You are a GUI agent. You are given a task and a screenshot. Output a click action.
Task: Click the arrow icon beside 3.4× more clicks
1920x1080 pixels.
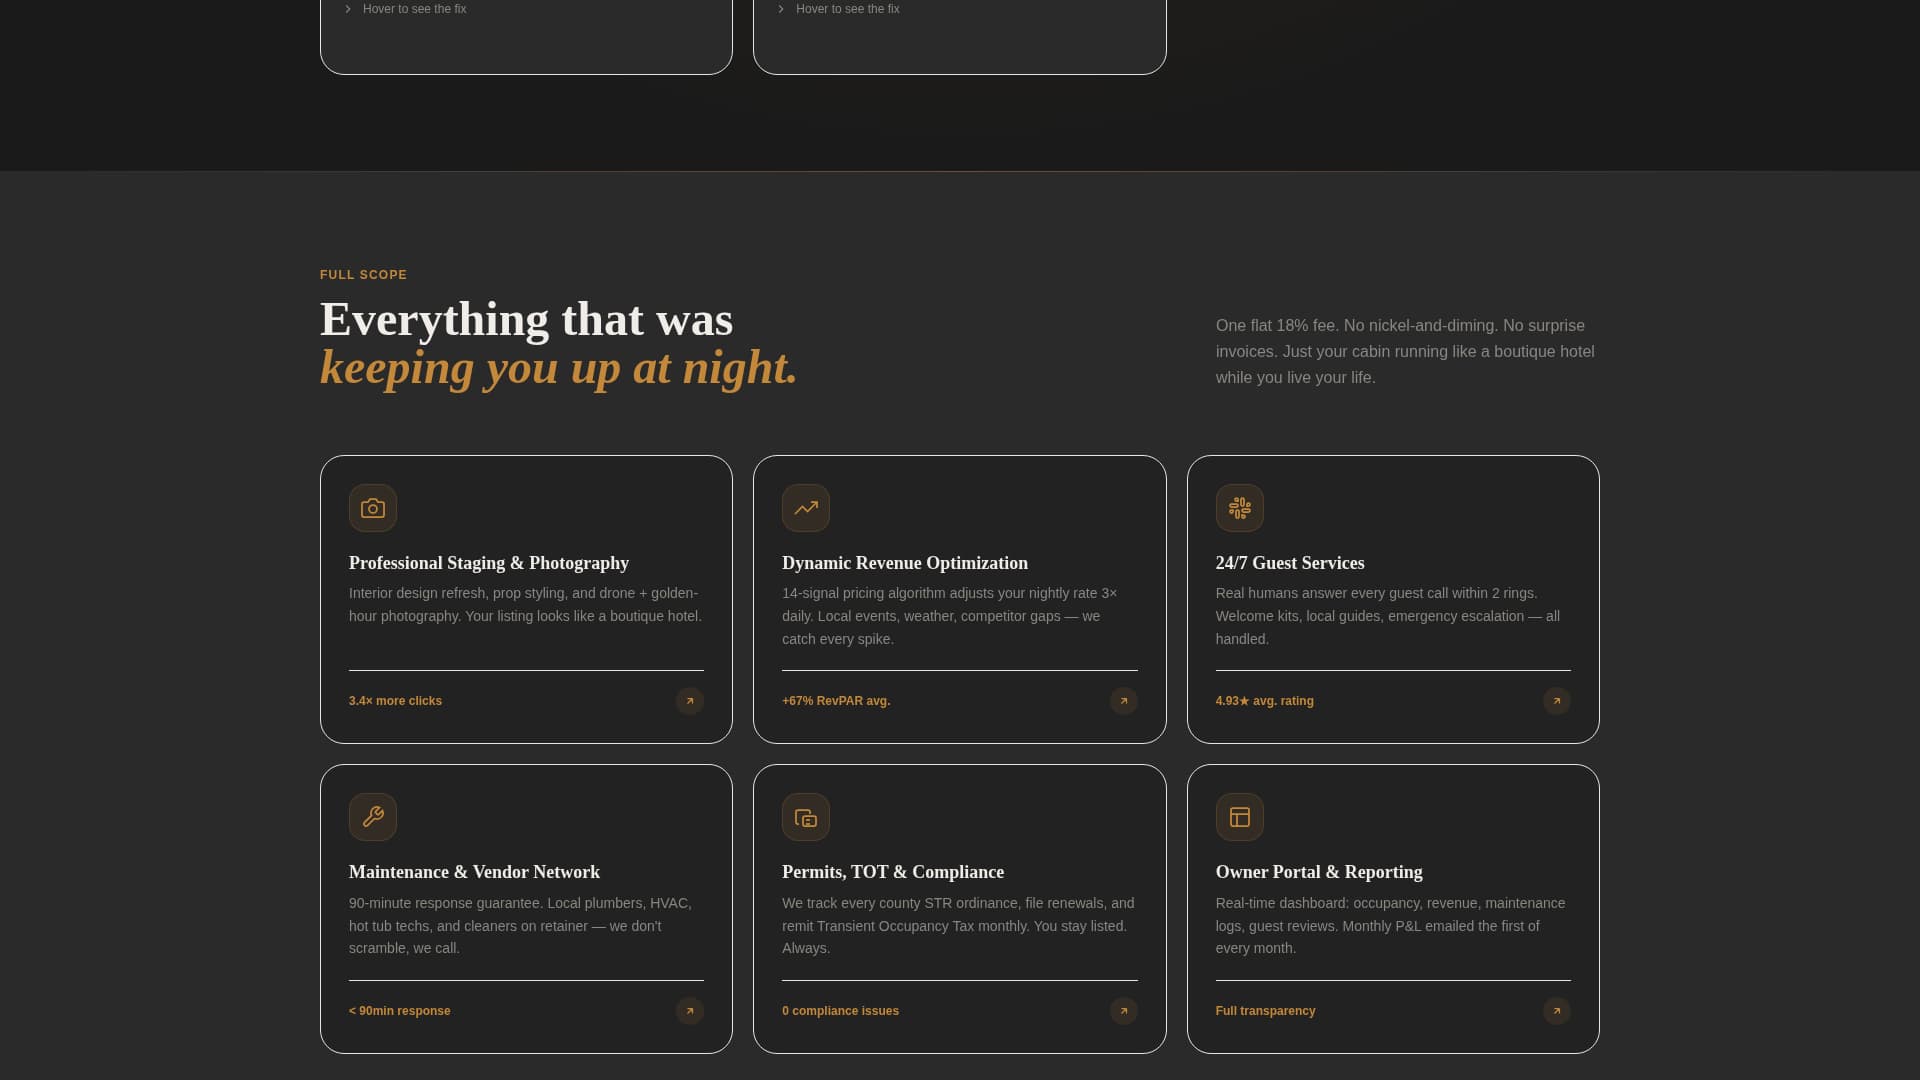[689, 701]
